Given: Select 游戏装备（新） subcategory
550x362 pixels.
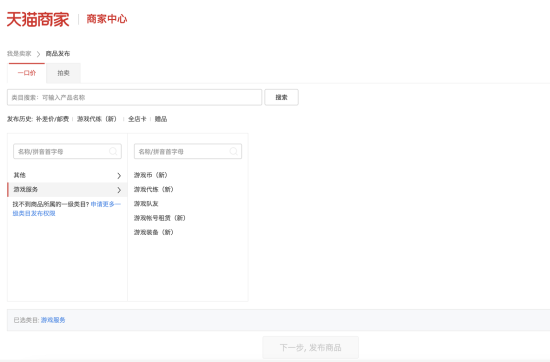Looking at the screenshot, I should tap(154, 232).
